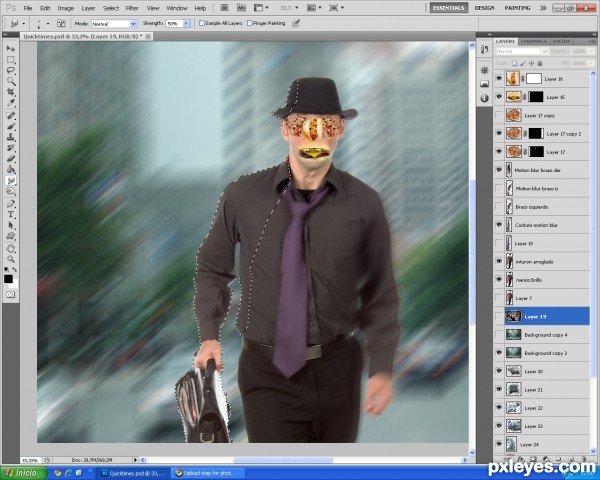The image size is (600, 480).
Task: Select the Move tool
Action: click(11, 49)
